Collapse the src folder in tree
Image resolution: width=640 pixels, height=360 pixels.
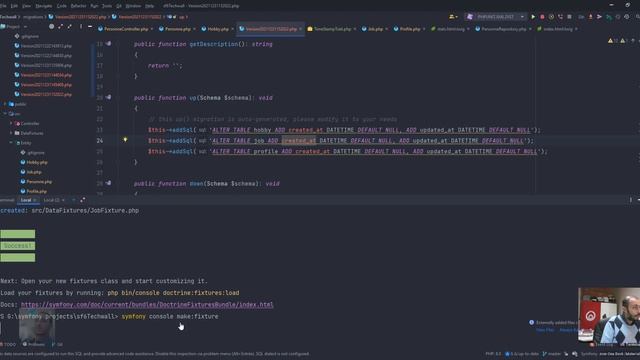click(x=5, y=114)
